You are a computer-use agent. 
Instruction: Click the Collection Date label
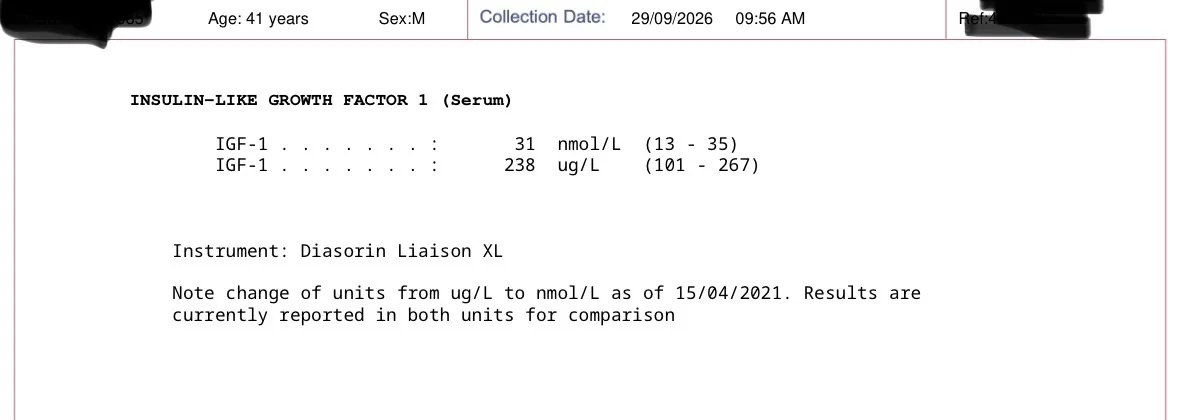tap(543, 16)
